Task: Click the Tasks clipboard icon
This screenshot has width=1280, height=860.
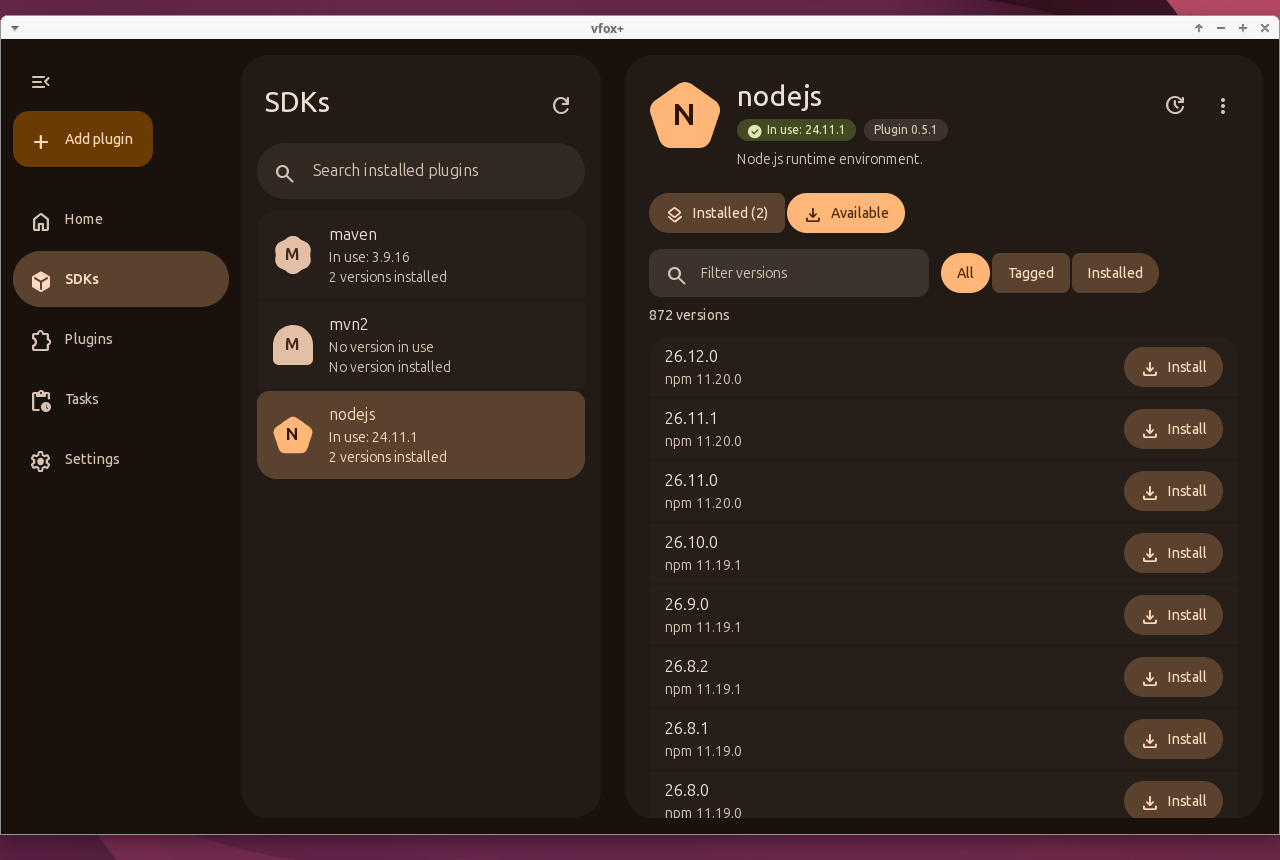Action: [x=41, y=401]
